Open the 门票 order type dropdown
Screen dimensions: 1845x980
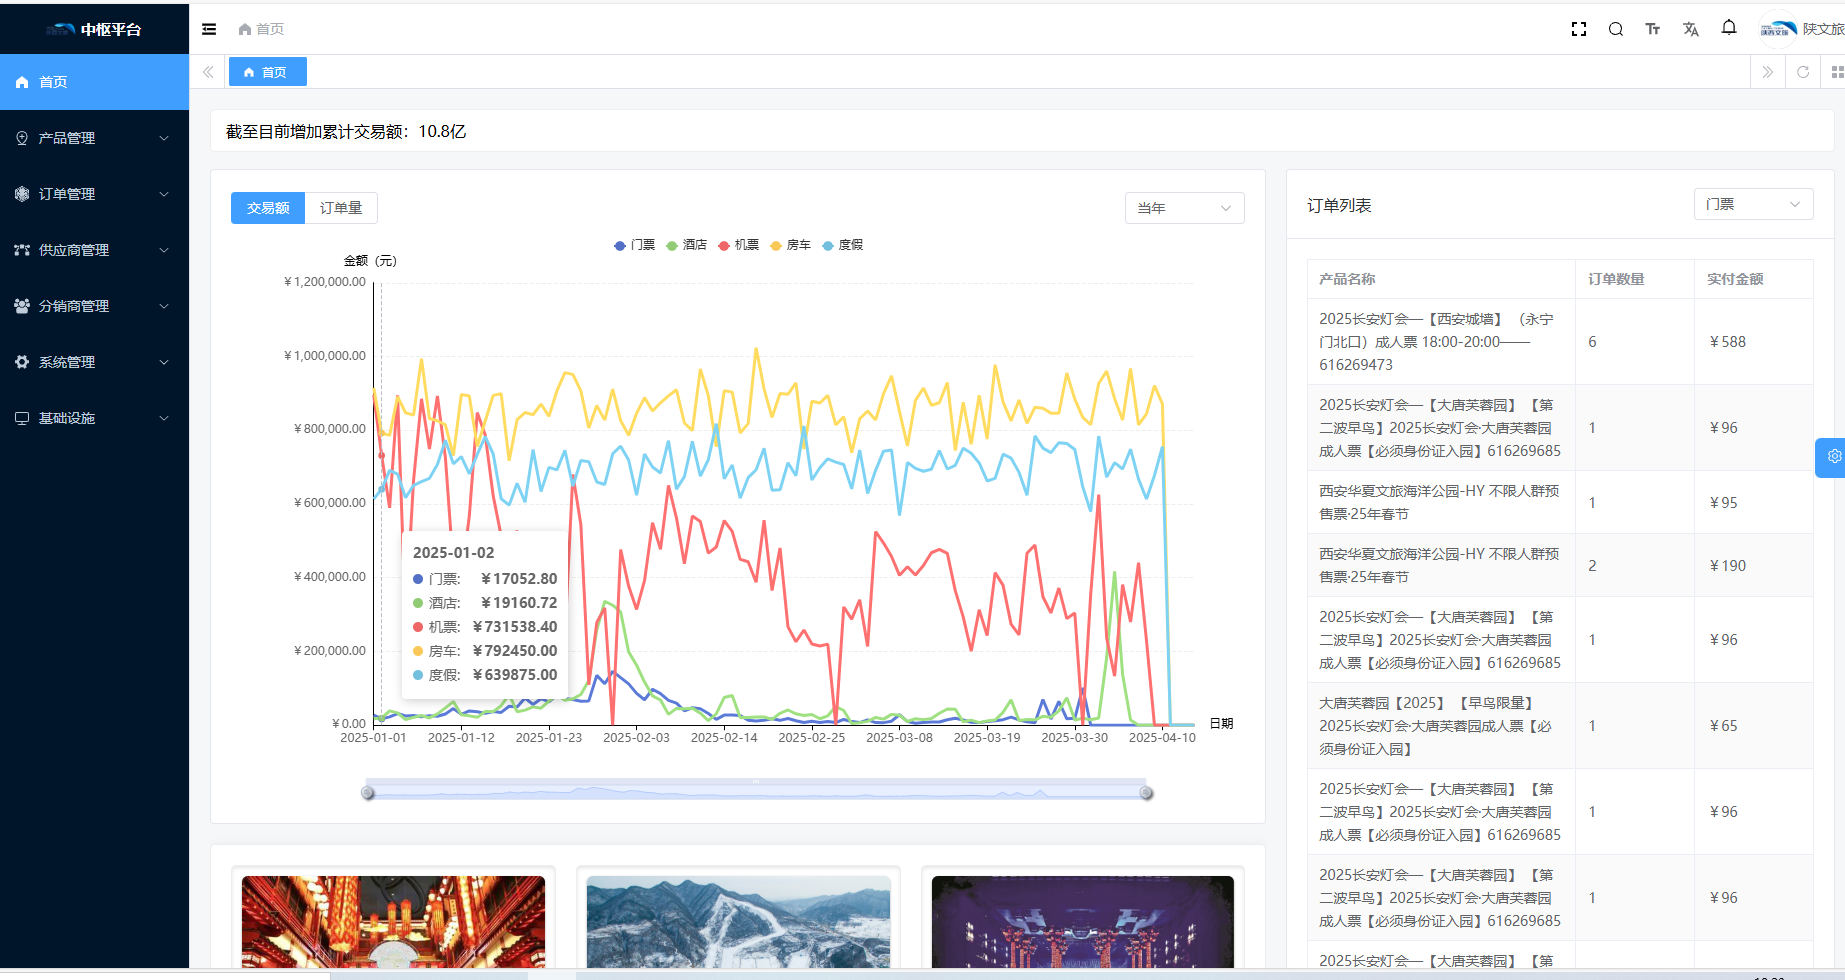1753,204
